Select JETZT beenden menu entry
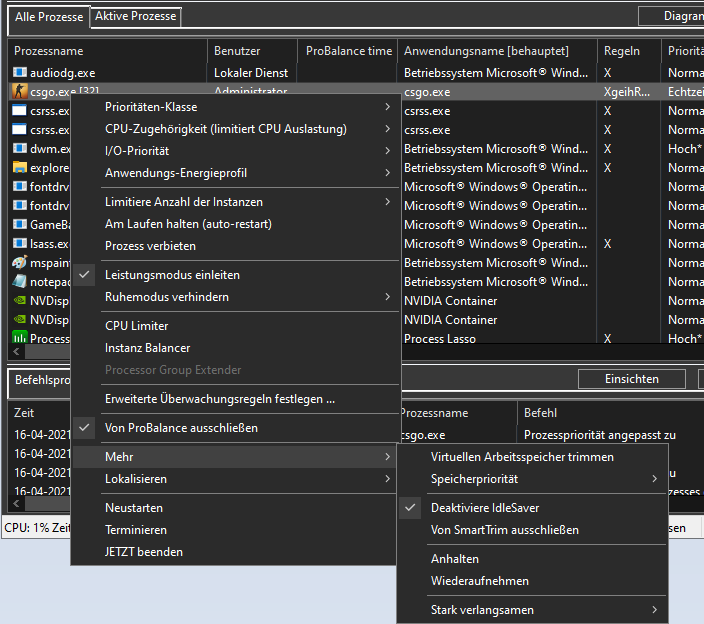Image resolution: width=704 pixels, height=624 pixels. click(234, 552)
